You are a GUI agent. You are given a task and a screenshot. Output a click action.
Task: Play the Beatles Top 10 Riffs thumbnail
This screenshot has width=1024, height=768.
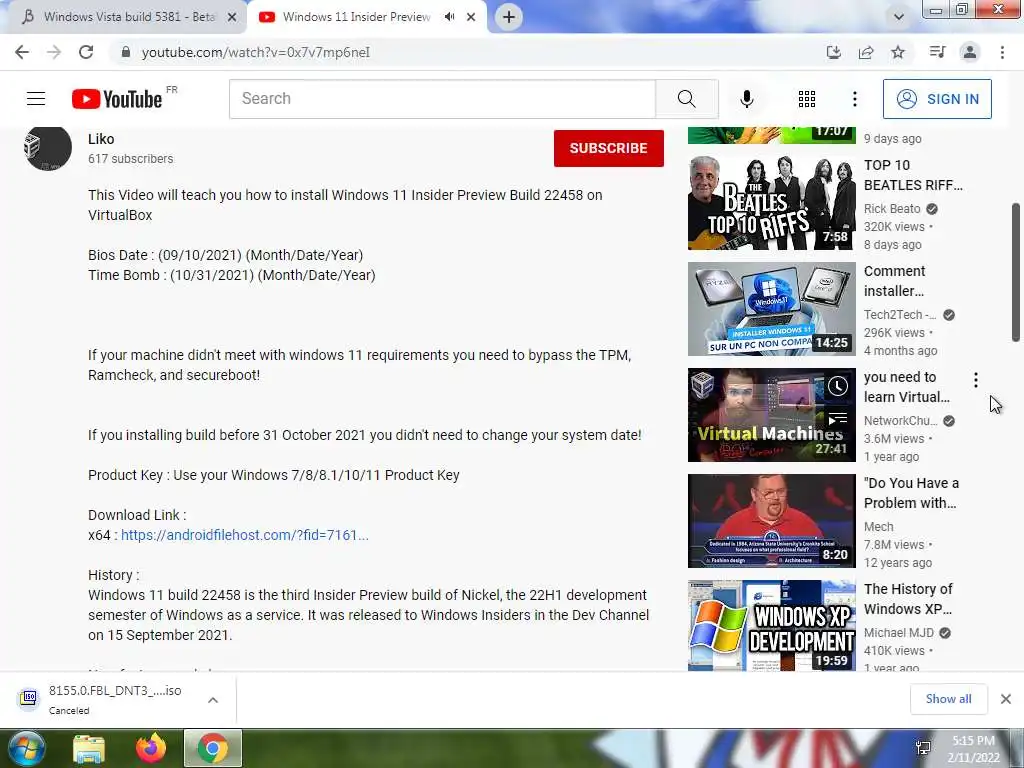(771, 202)
